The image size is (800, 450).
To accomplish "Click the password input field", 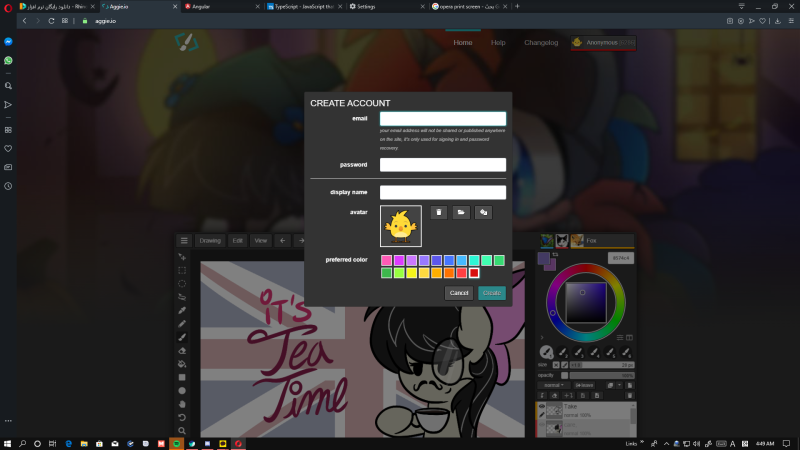I will pos(443,165).
